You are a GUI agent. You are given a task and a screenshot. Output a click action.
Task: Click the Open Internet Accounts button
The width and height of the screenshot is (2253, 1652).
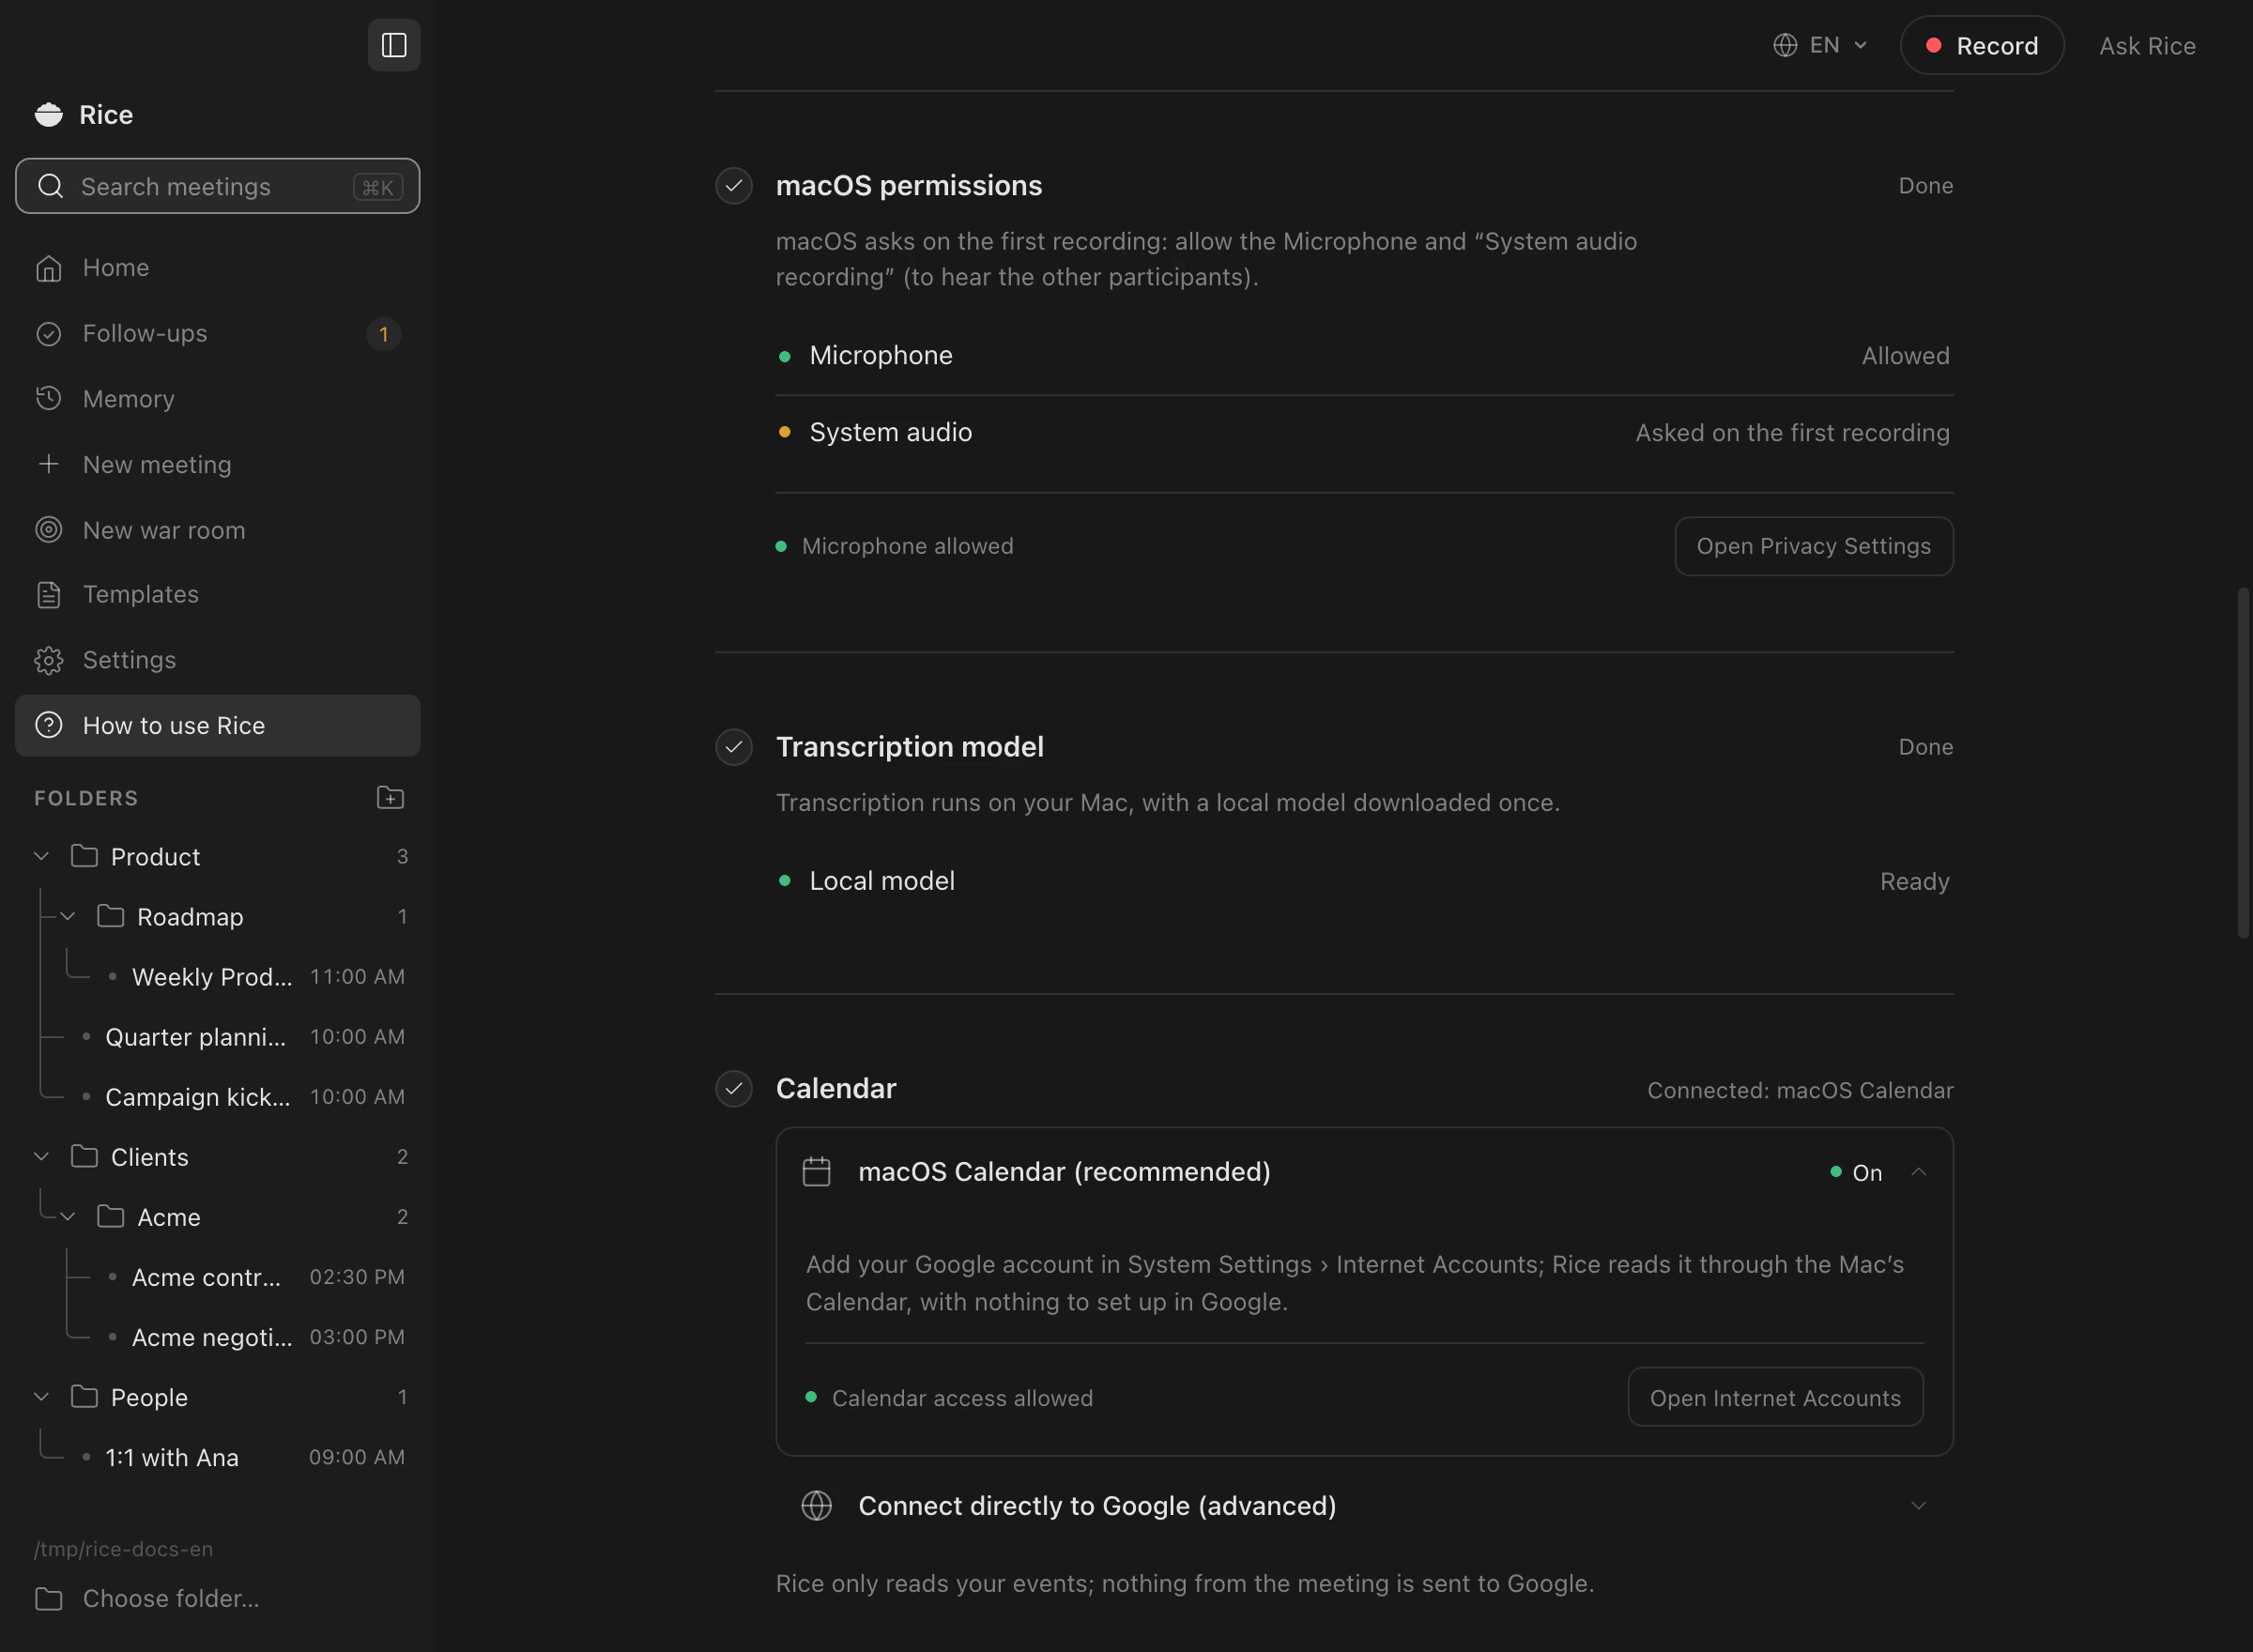[x=1775, y=1397]
